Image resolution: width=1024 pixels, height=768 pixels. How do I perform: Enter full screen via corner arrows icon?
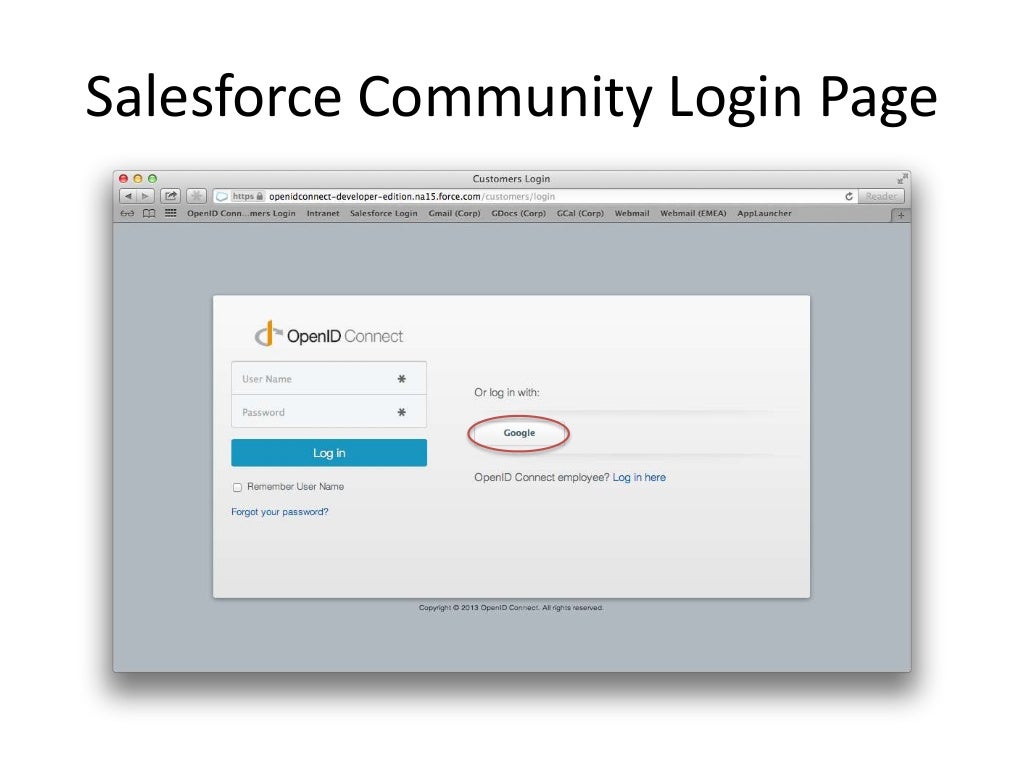click(x=903, y=178)
